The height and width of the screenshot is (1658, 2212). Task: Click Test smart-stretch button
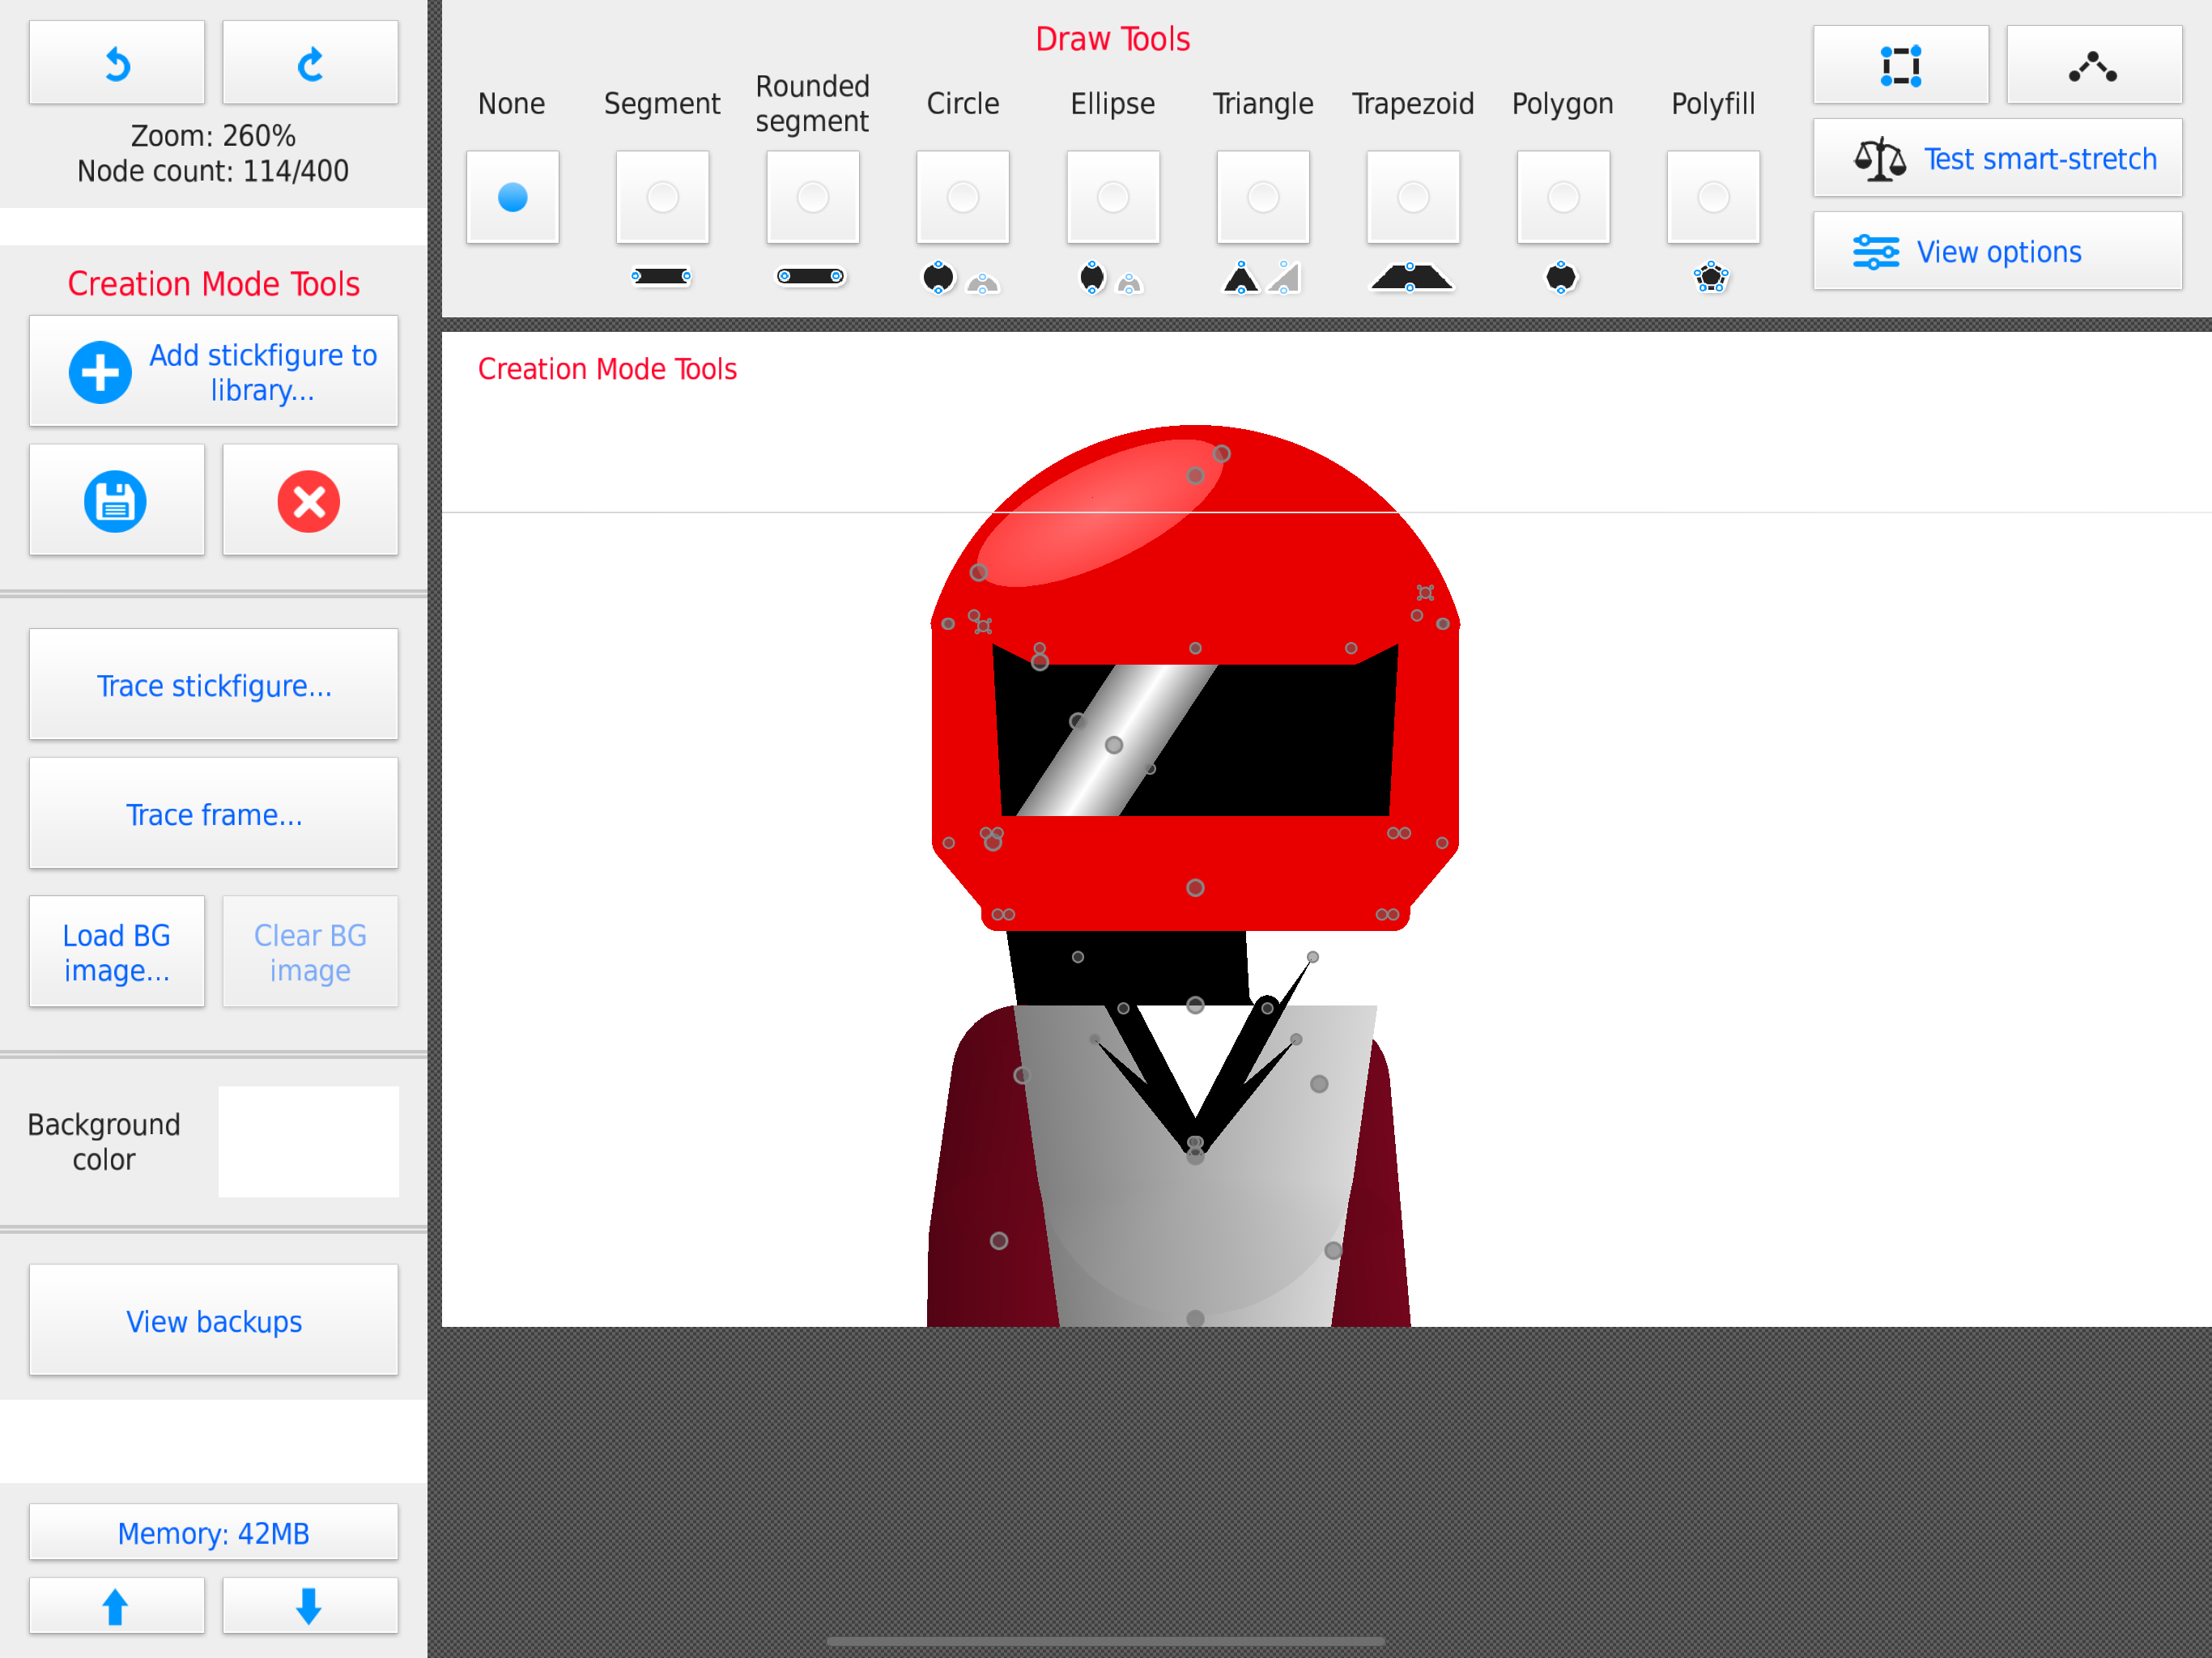point(1997,158)
